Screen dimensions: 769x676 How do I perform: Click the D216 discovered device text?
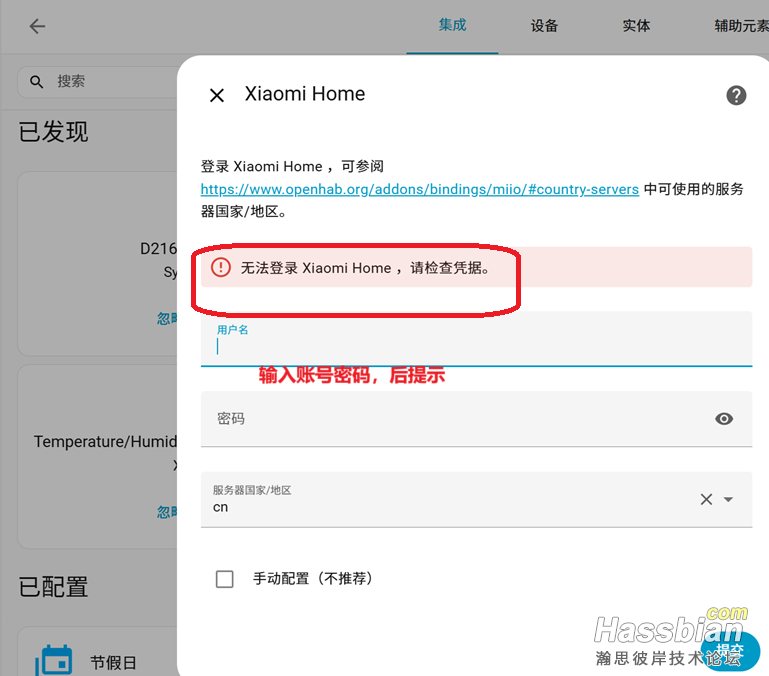[x=158, y=249]
